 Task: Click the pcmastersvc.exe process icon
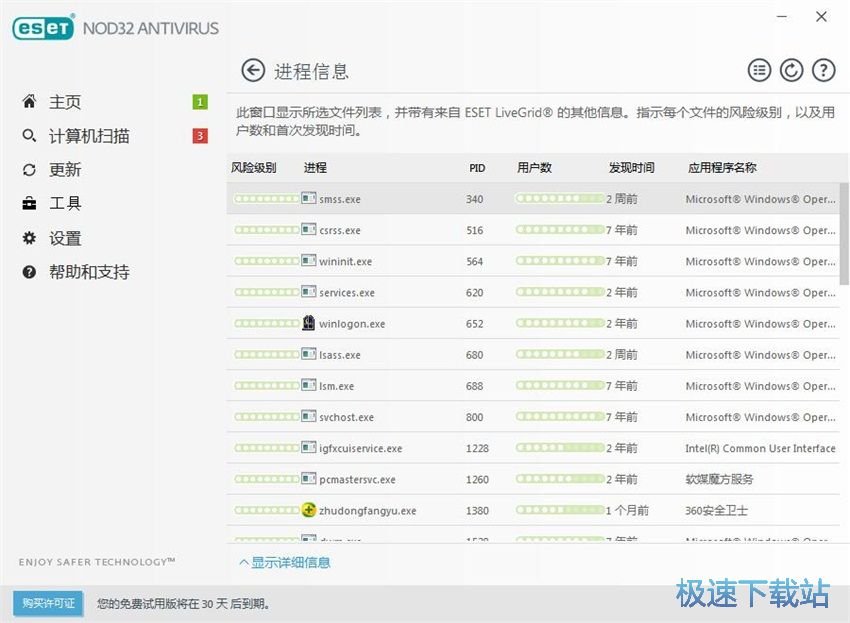[x=308, y=478]
